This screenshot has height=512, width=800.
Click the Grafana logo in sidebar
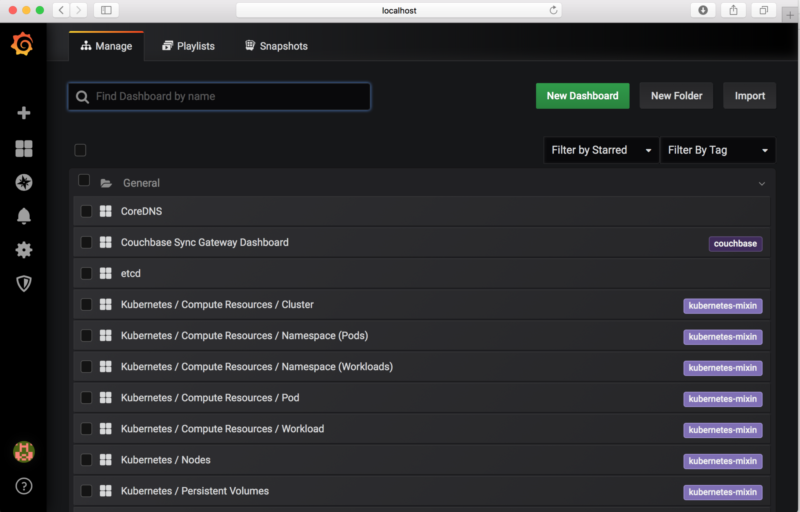coord(22,45)
